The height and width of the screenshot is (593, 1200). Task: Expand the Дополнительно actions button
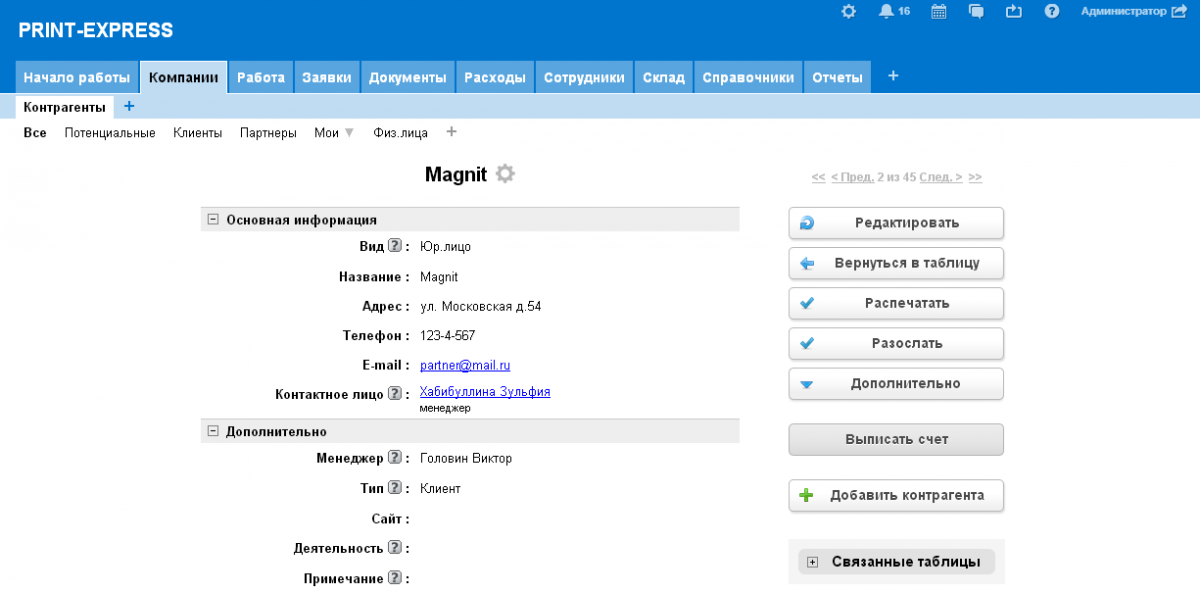pos(895,383)
